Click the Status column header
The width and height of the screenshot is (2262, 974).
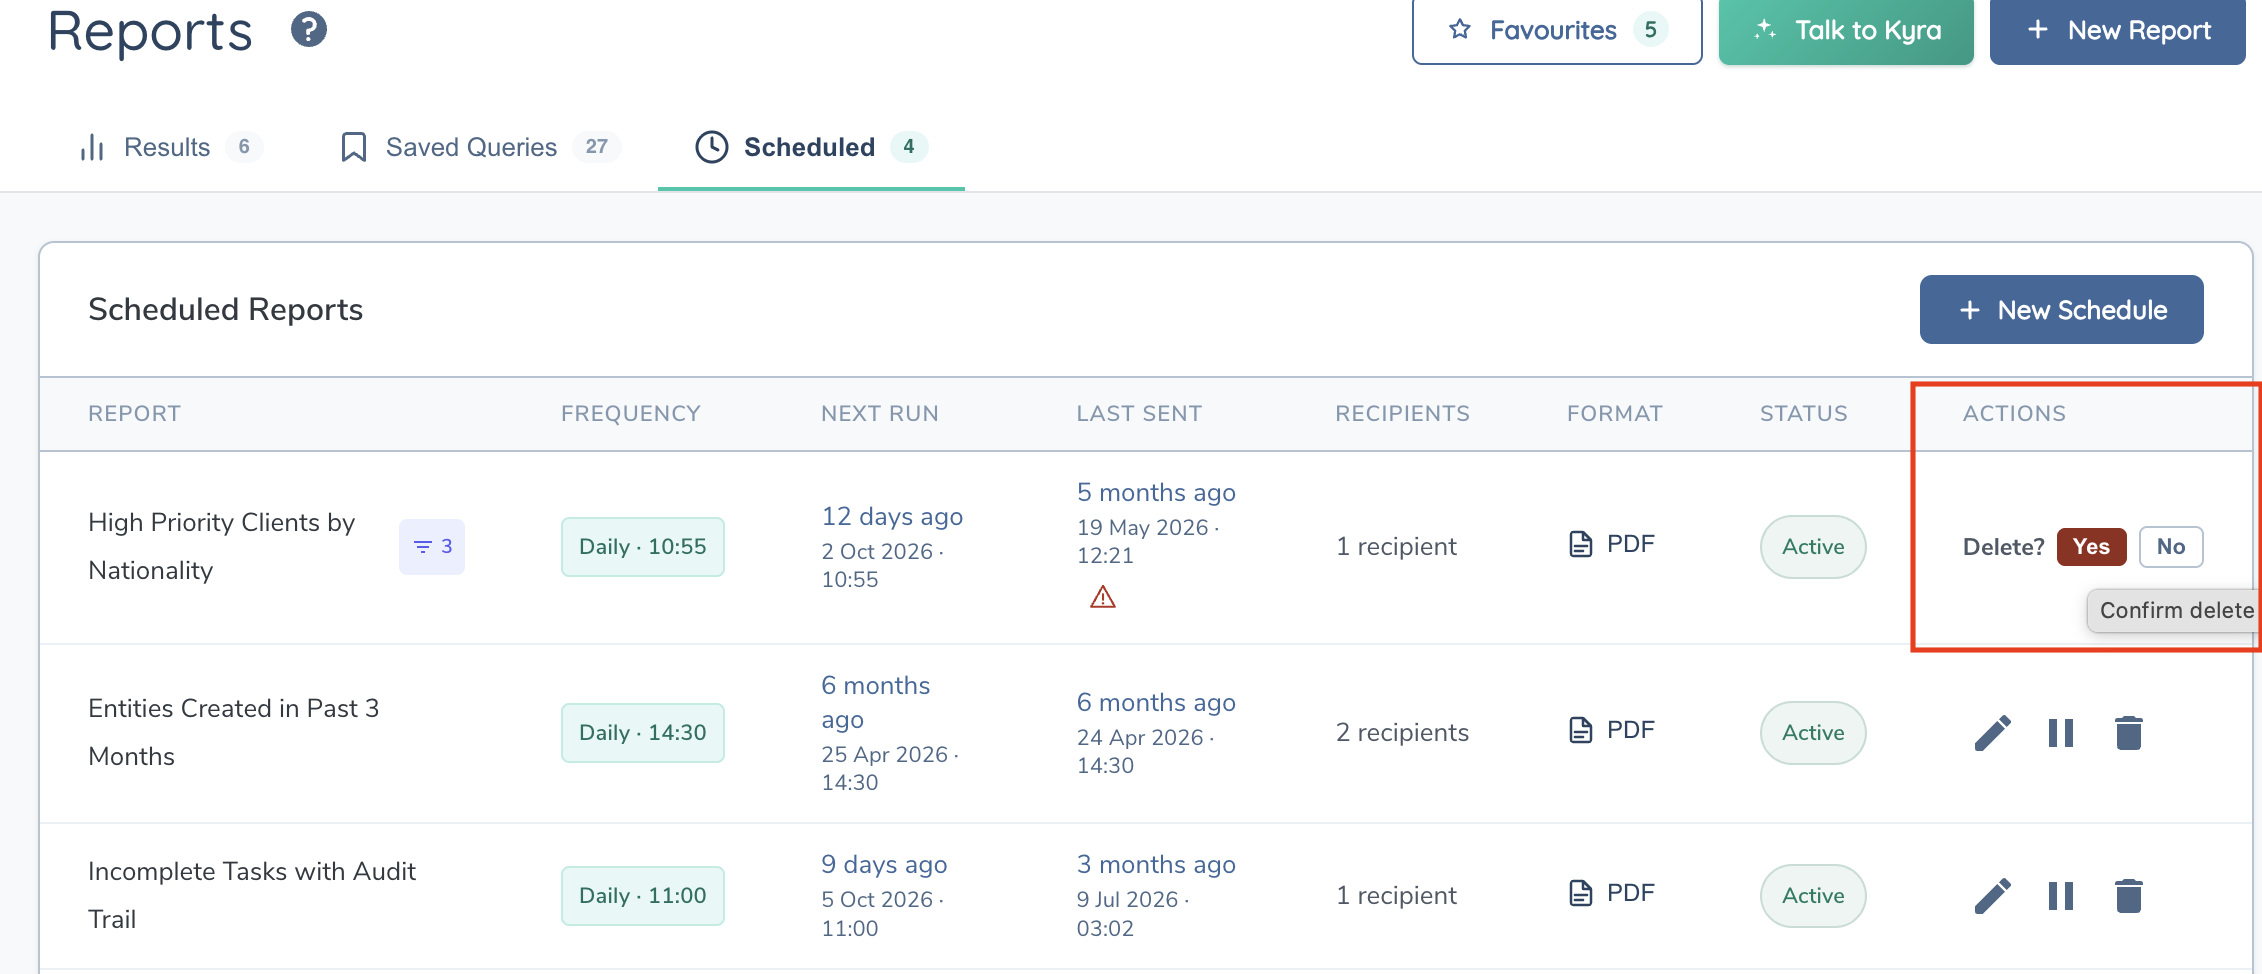pyautogui.click(x=1803, y=414)
